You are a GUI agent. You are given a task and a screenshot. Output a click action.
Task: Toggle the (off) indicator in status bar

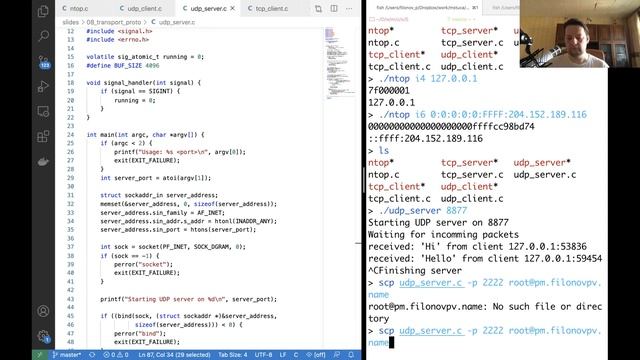coord(316,355)
